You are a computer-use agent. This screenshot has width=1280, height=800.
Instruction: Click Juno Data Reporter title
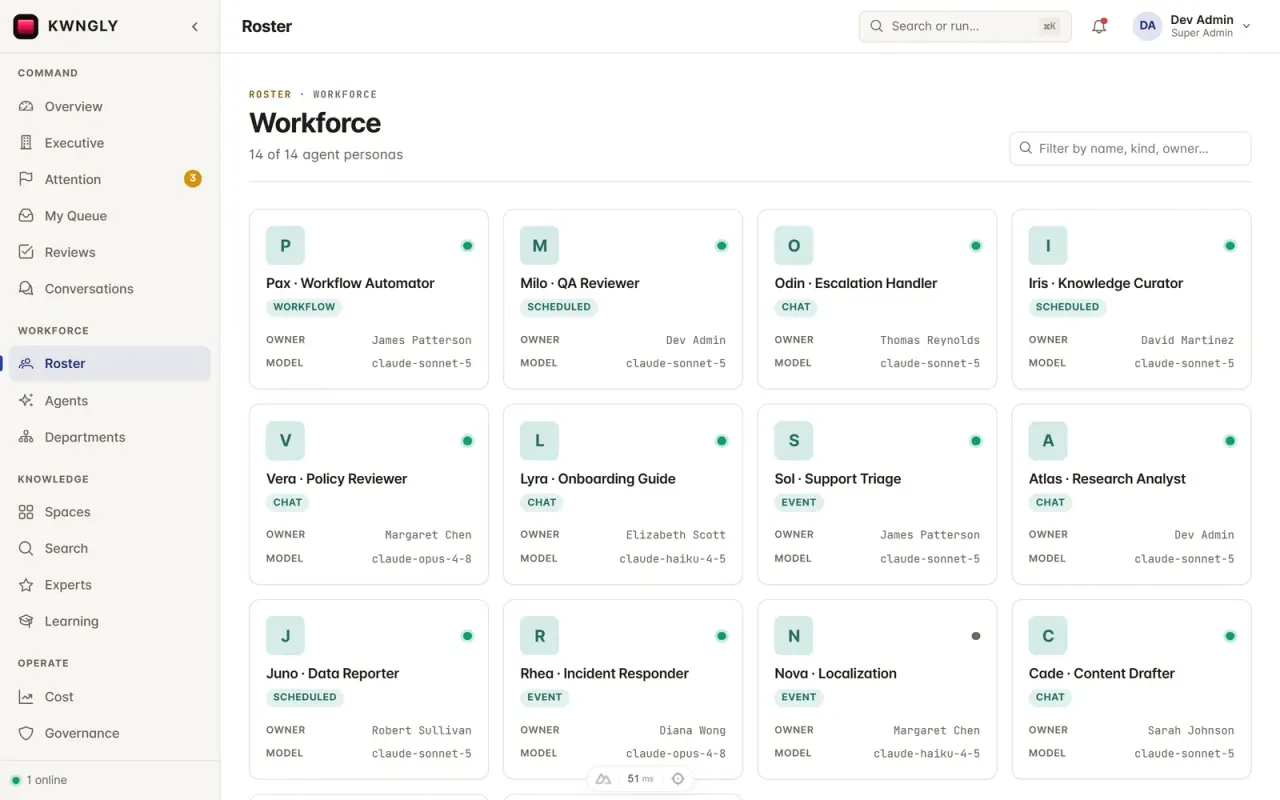pos(333,674)
